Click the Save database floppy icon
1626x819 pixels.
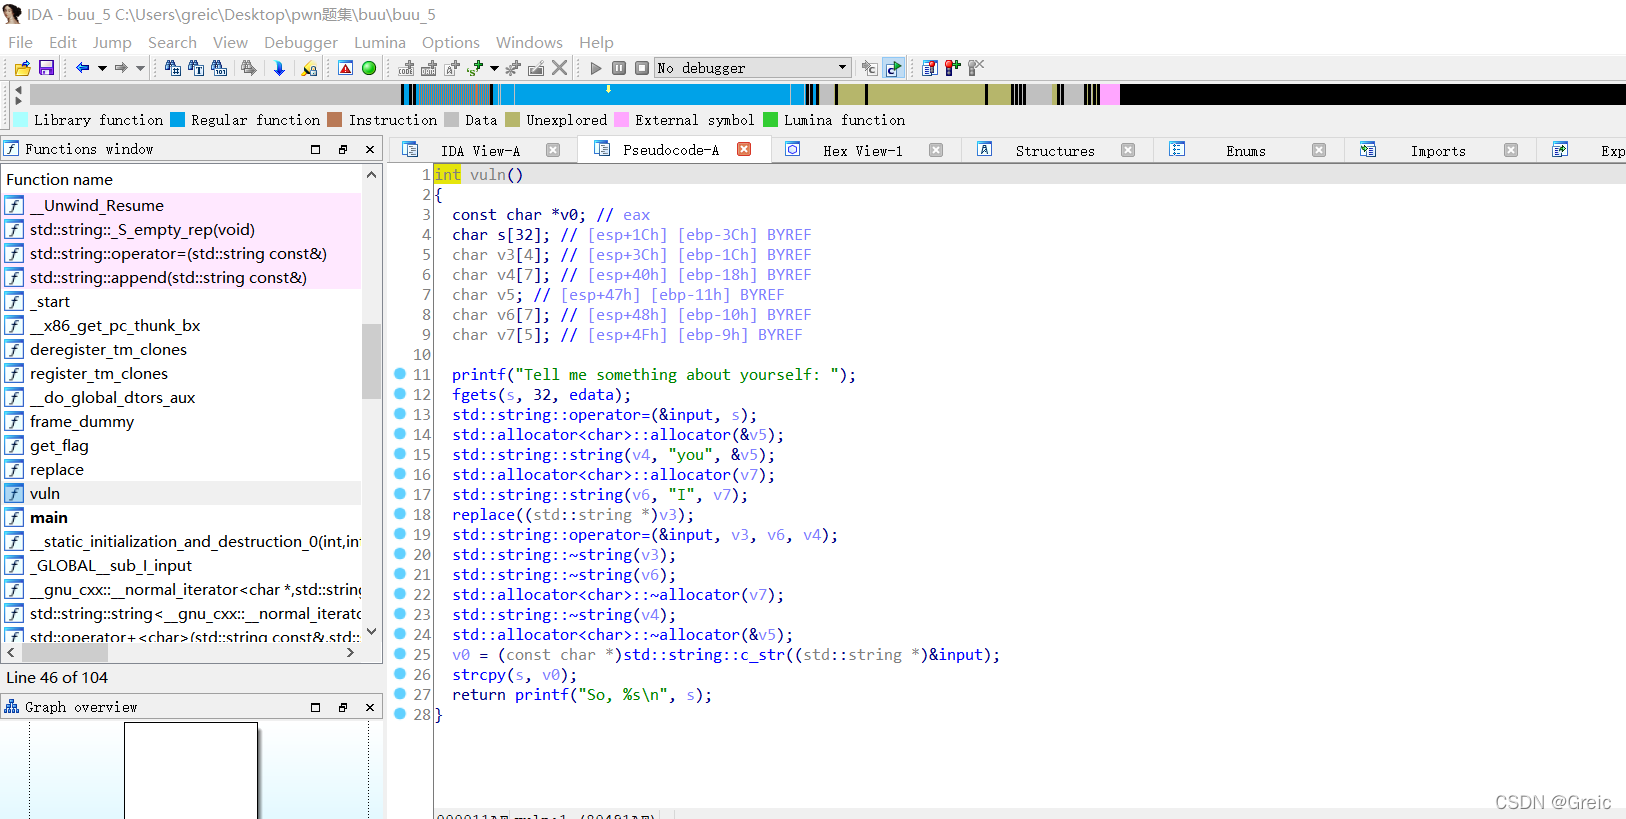coord(46,68)
